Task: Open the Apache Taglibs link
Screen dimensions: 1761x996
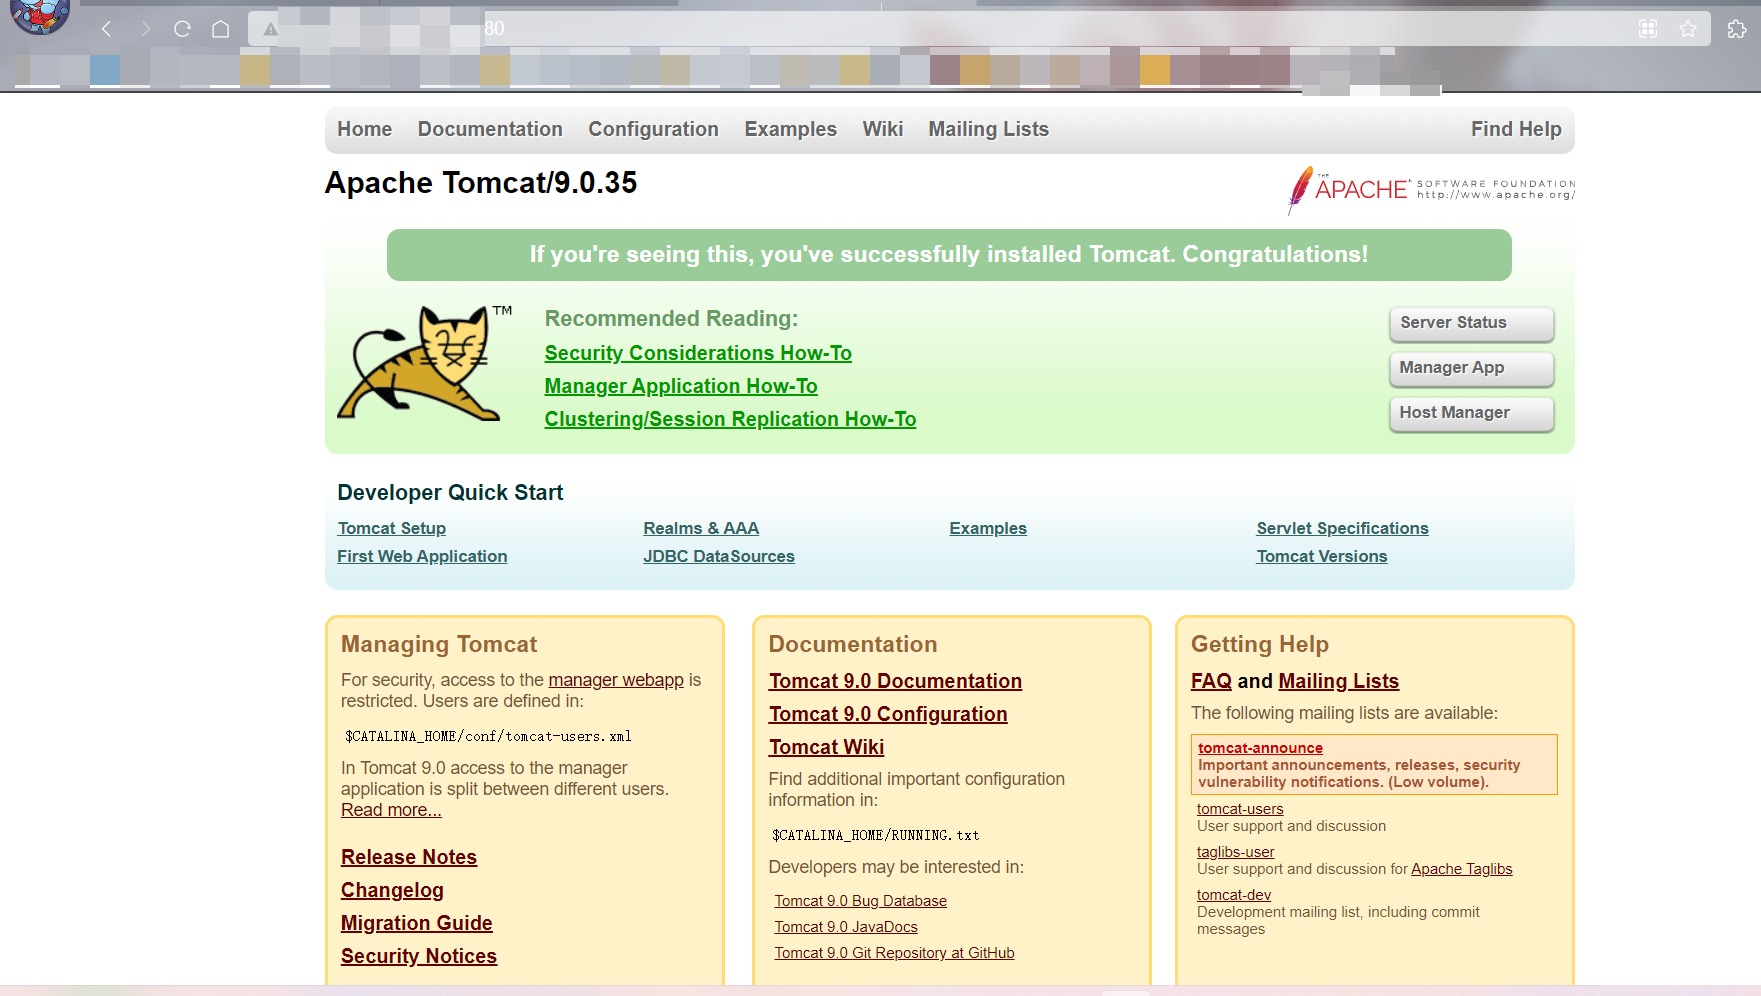Action: tap(1461, 869)
